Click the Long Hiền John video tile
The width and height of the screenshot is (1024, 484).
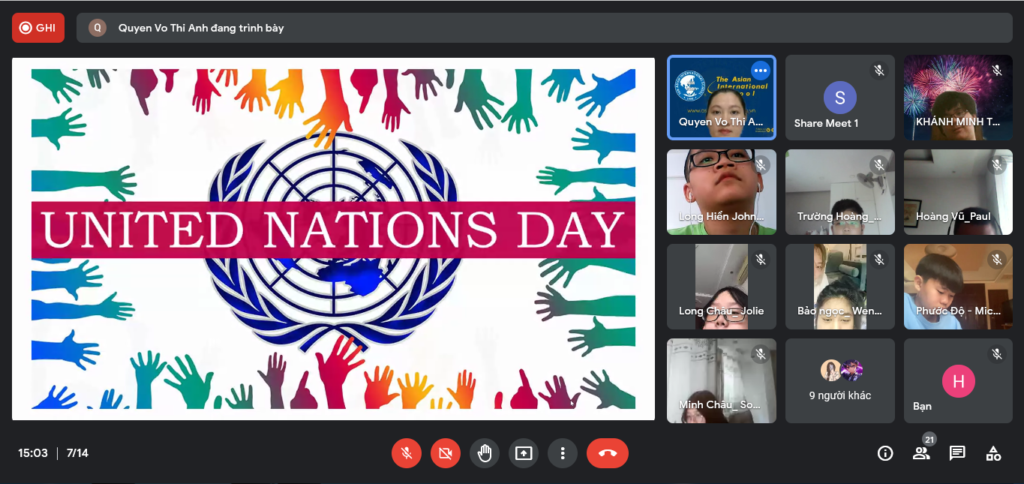pos(721,191)
